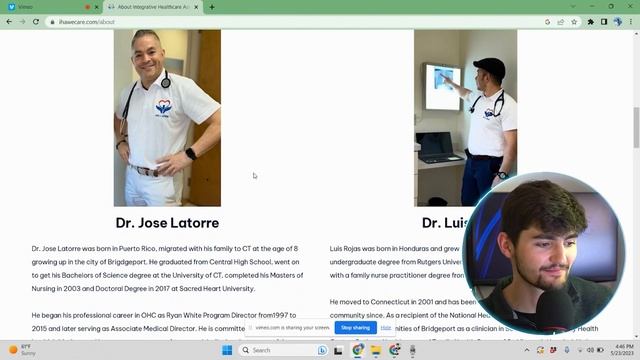Show hidden system tray icons
640x360 pixels.
[x=527, y=350]
